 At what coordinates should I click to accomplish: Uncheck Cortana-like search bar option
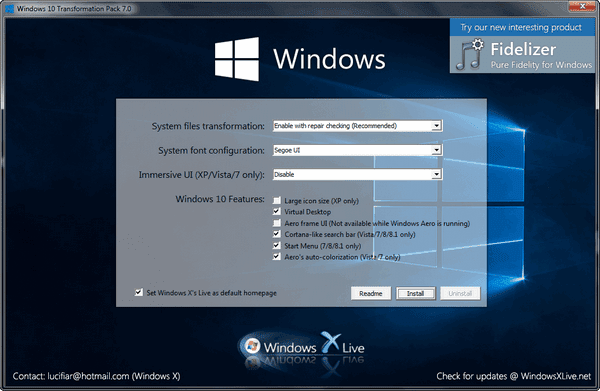coord(277,234)
